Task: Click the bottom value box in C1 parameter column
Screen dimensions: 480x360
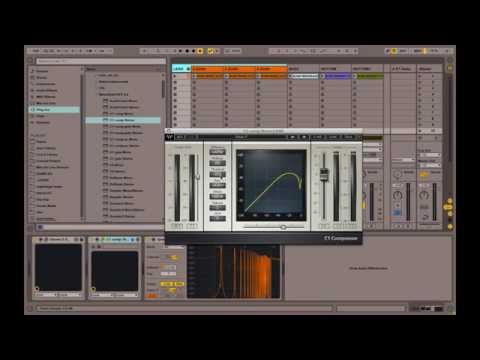Action: (x=217, y=218)
